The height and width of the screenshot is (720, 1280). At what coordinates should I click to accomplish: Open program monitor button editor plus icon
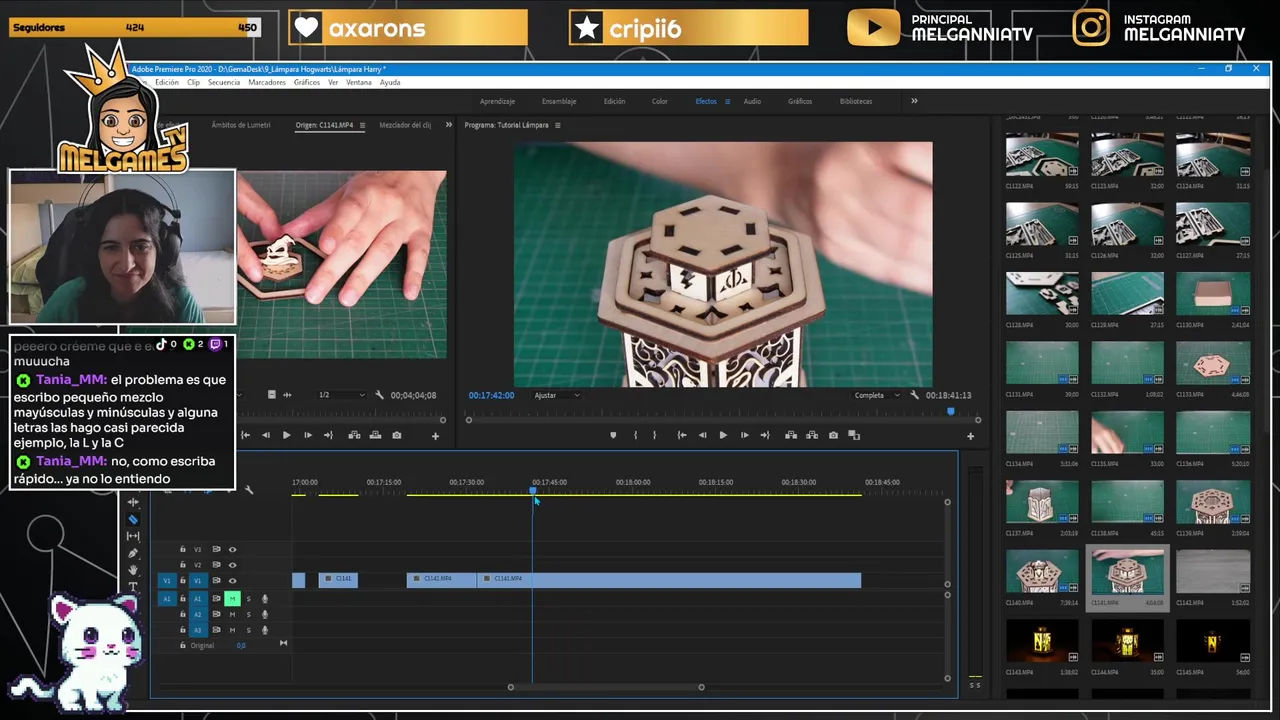(970, 436)
